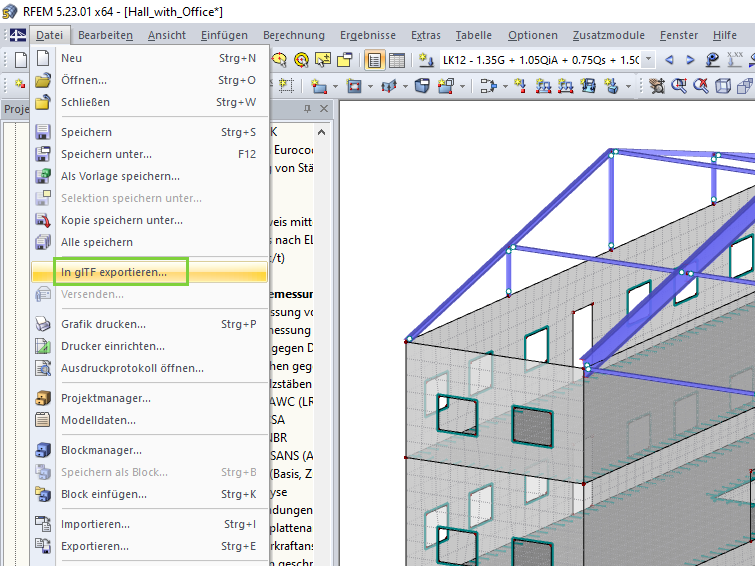Viewport: 755px width, 566px height.
Task: Click the show result values x.xx icon
Action: tap(734, 60)
